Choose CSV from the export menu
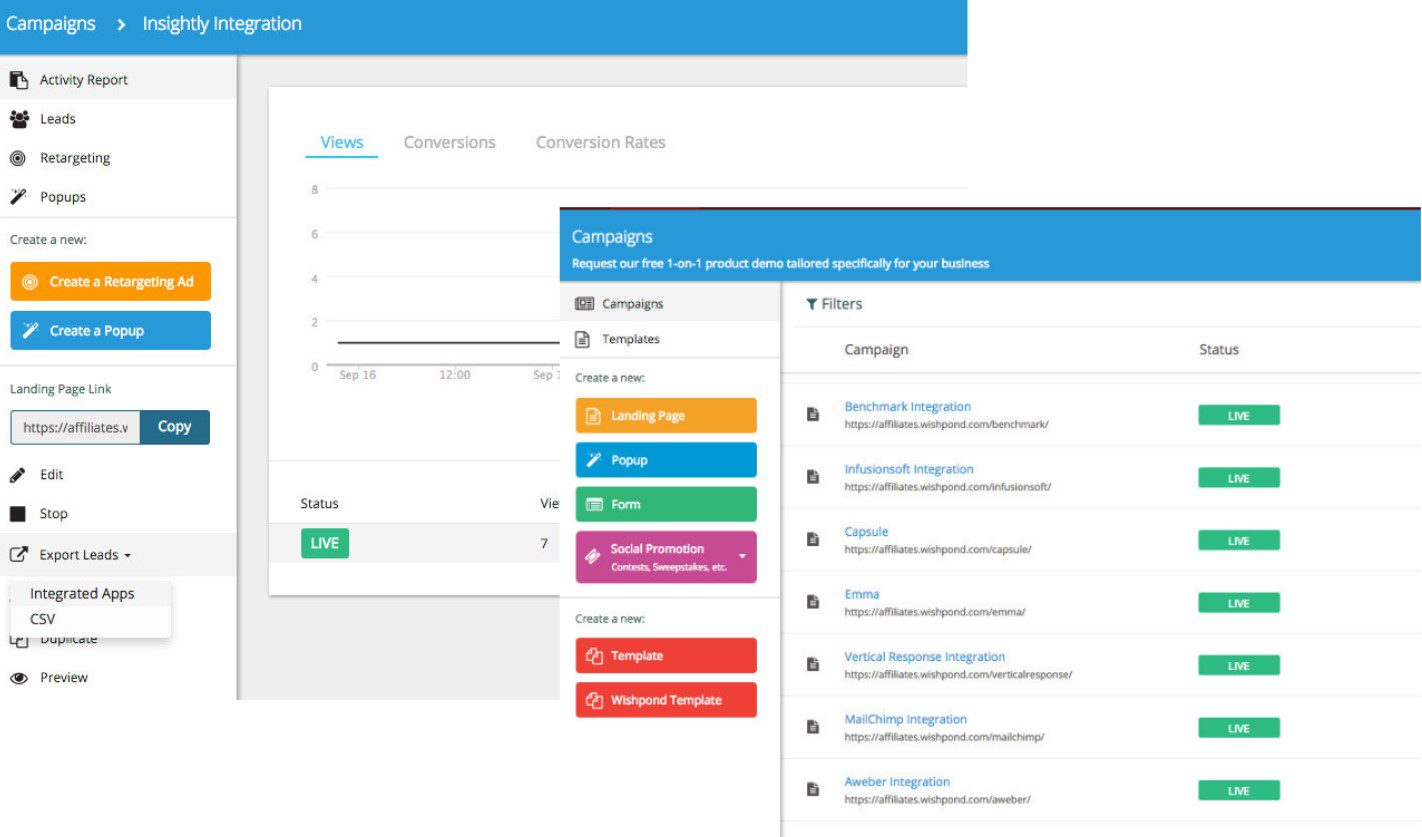This screenshot has width=1422, height=837. point(43,619)
